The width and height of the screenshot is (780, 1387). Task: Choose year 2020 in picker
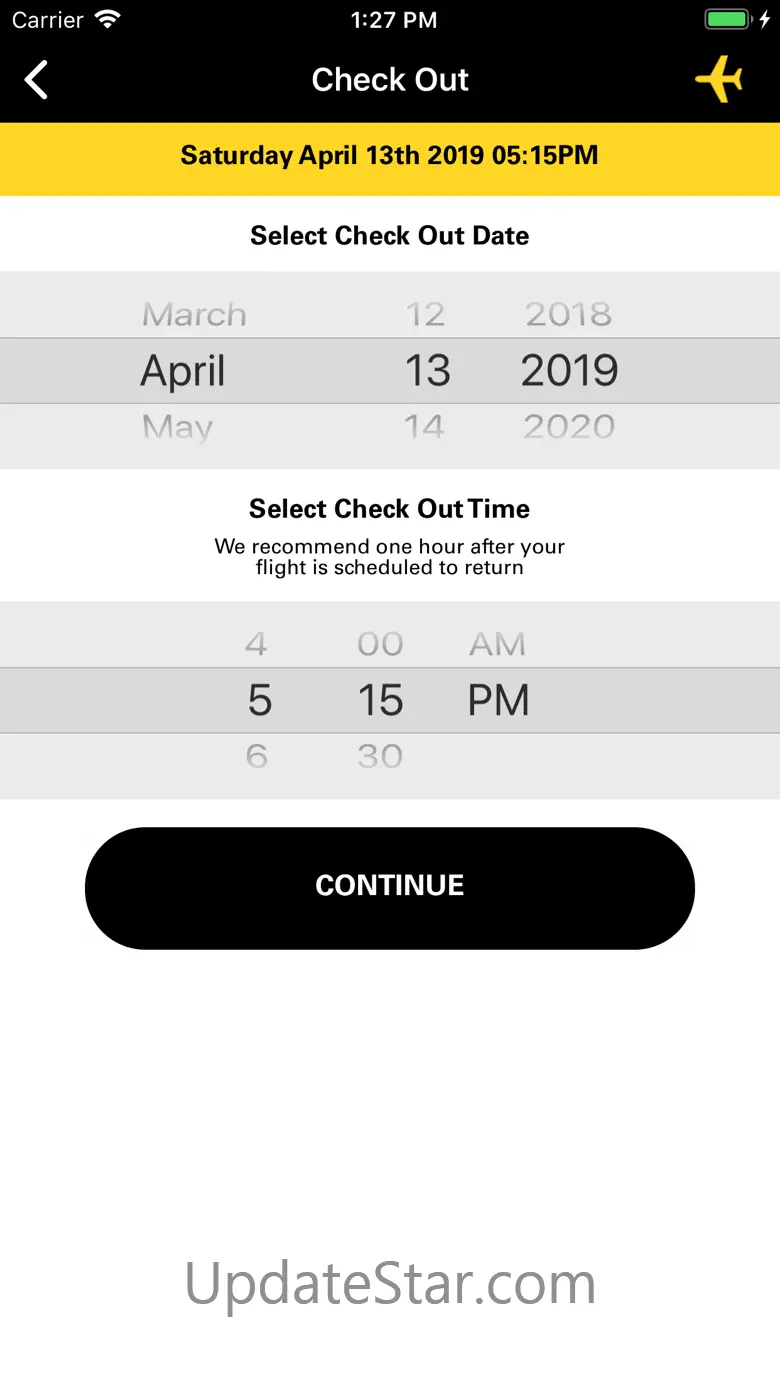pyautogui.click(x=569, y=427)
